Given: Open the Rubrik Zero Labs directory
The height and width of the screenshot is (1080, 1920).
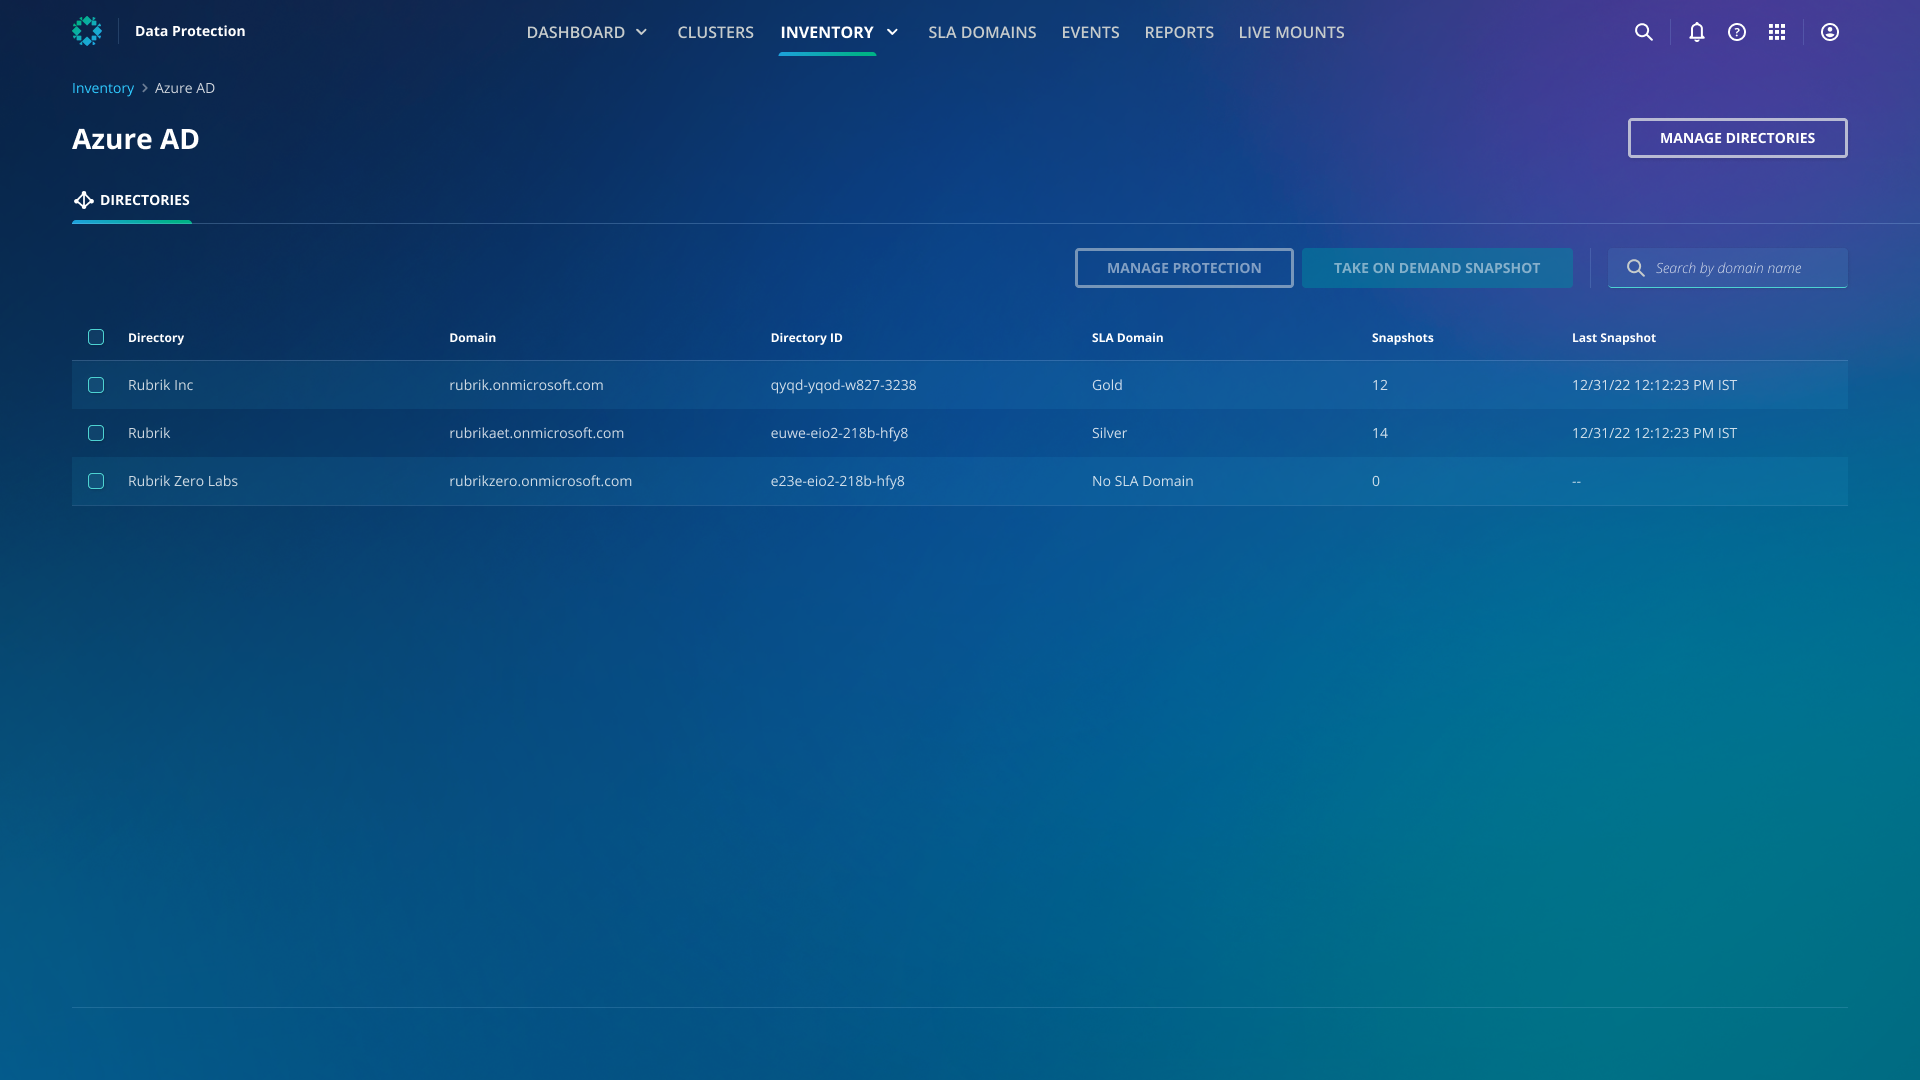Looking at the screenshot, I should click(183, 481).
